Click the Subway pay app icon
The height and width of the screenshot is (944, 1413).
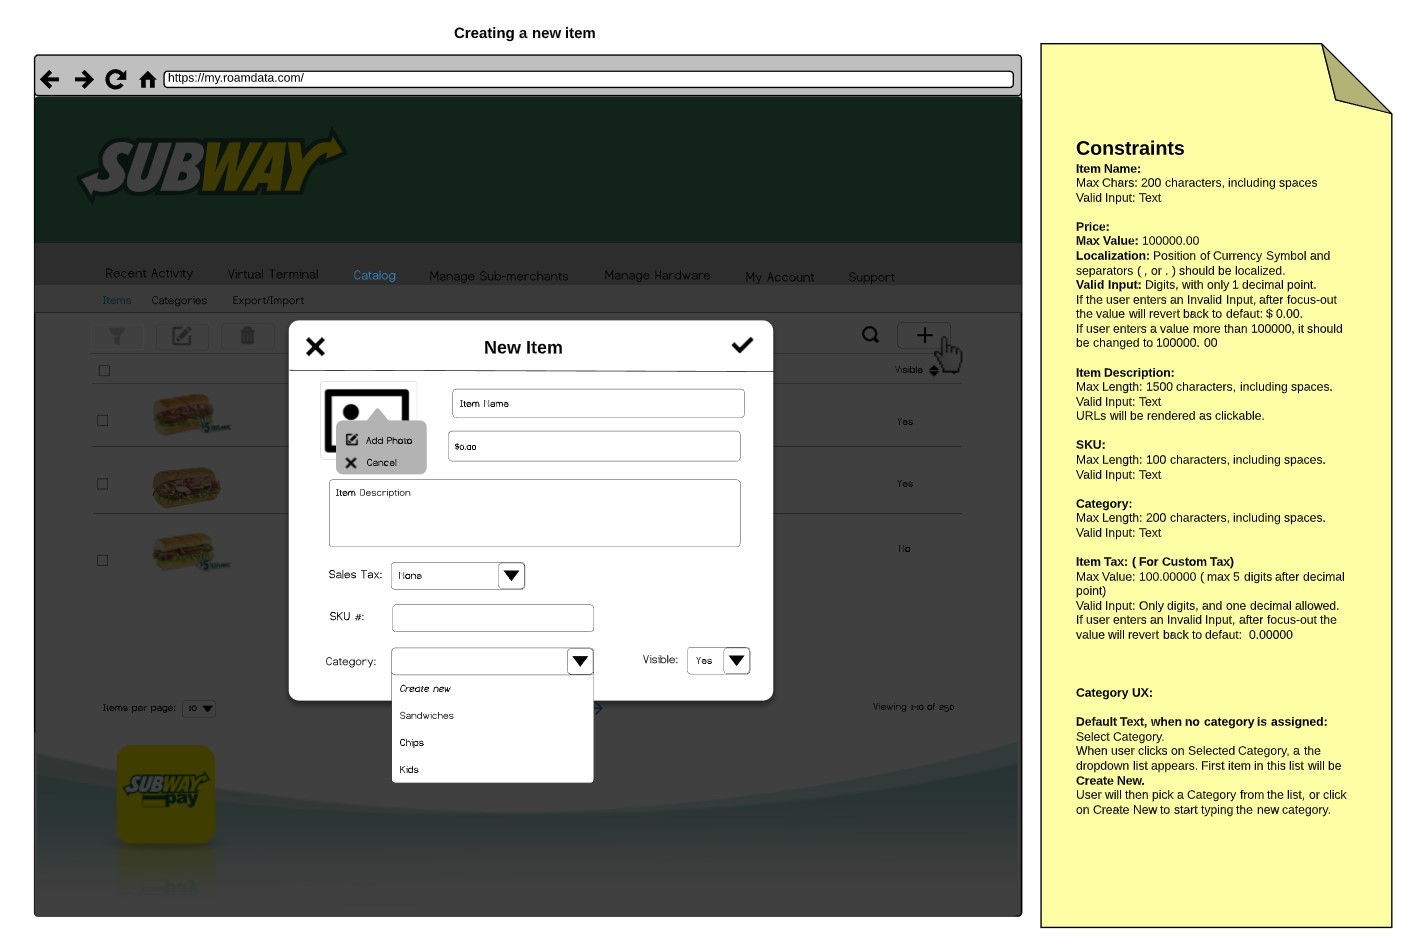pos(166,795)
